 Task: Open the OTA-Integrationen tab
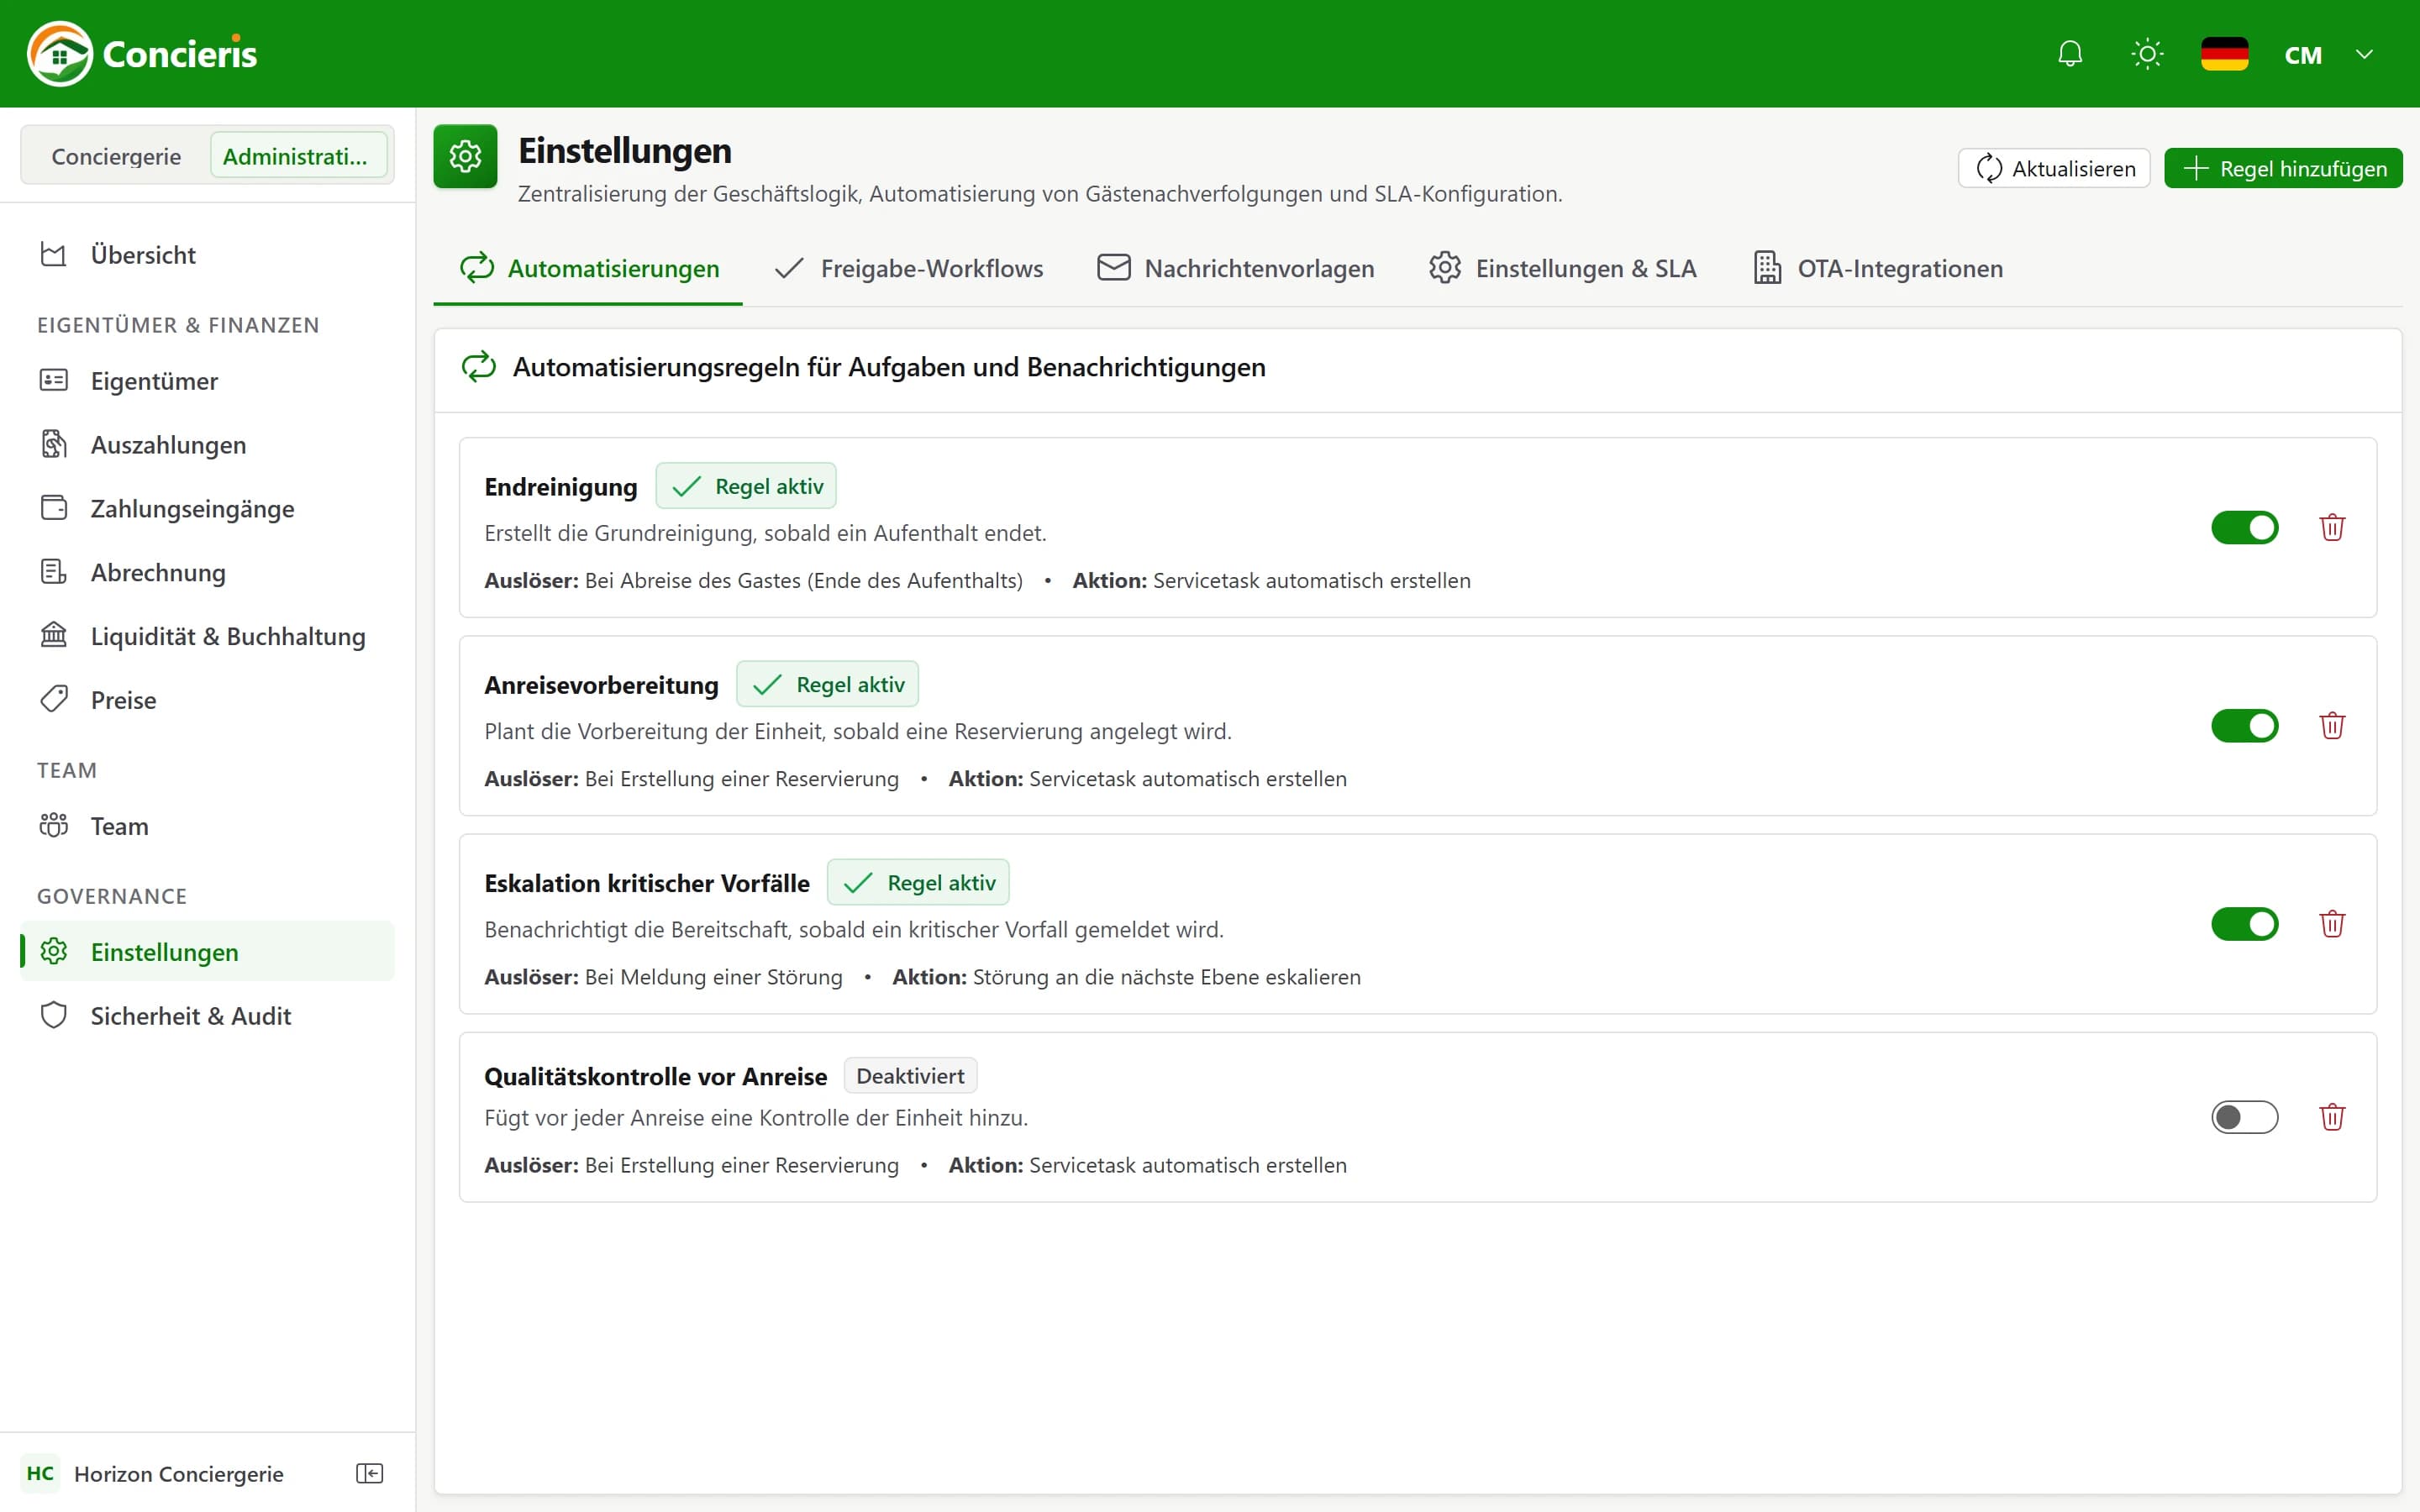point(1878,268)
